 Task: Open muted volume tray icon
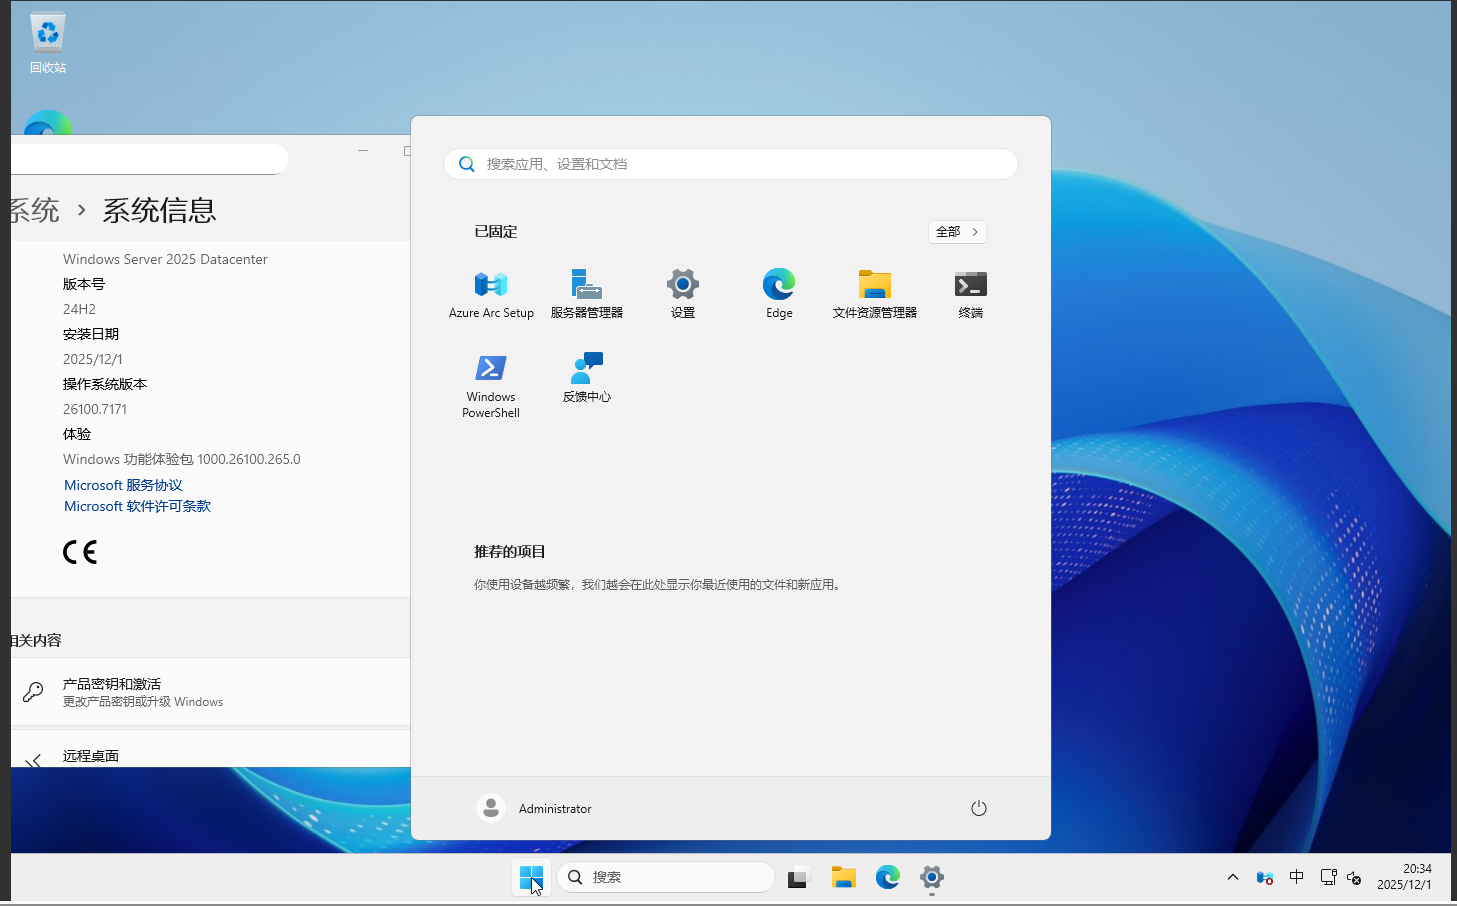1354,877
